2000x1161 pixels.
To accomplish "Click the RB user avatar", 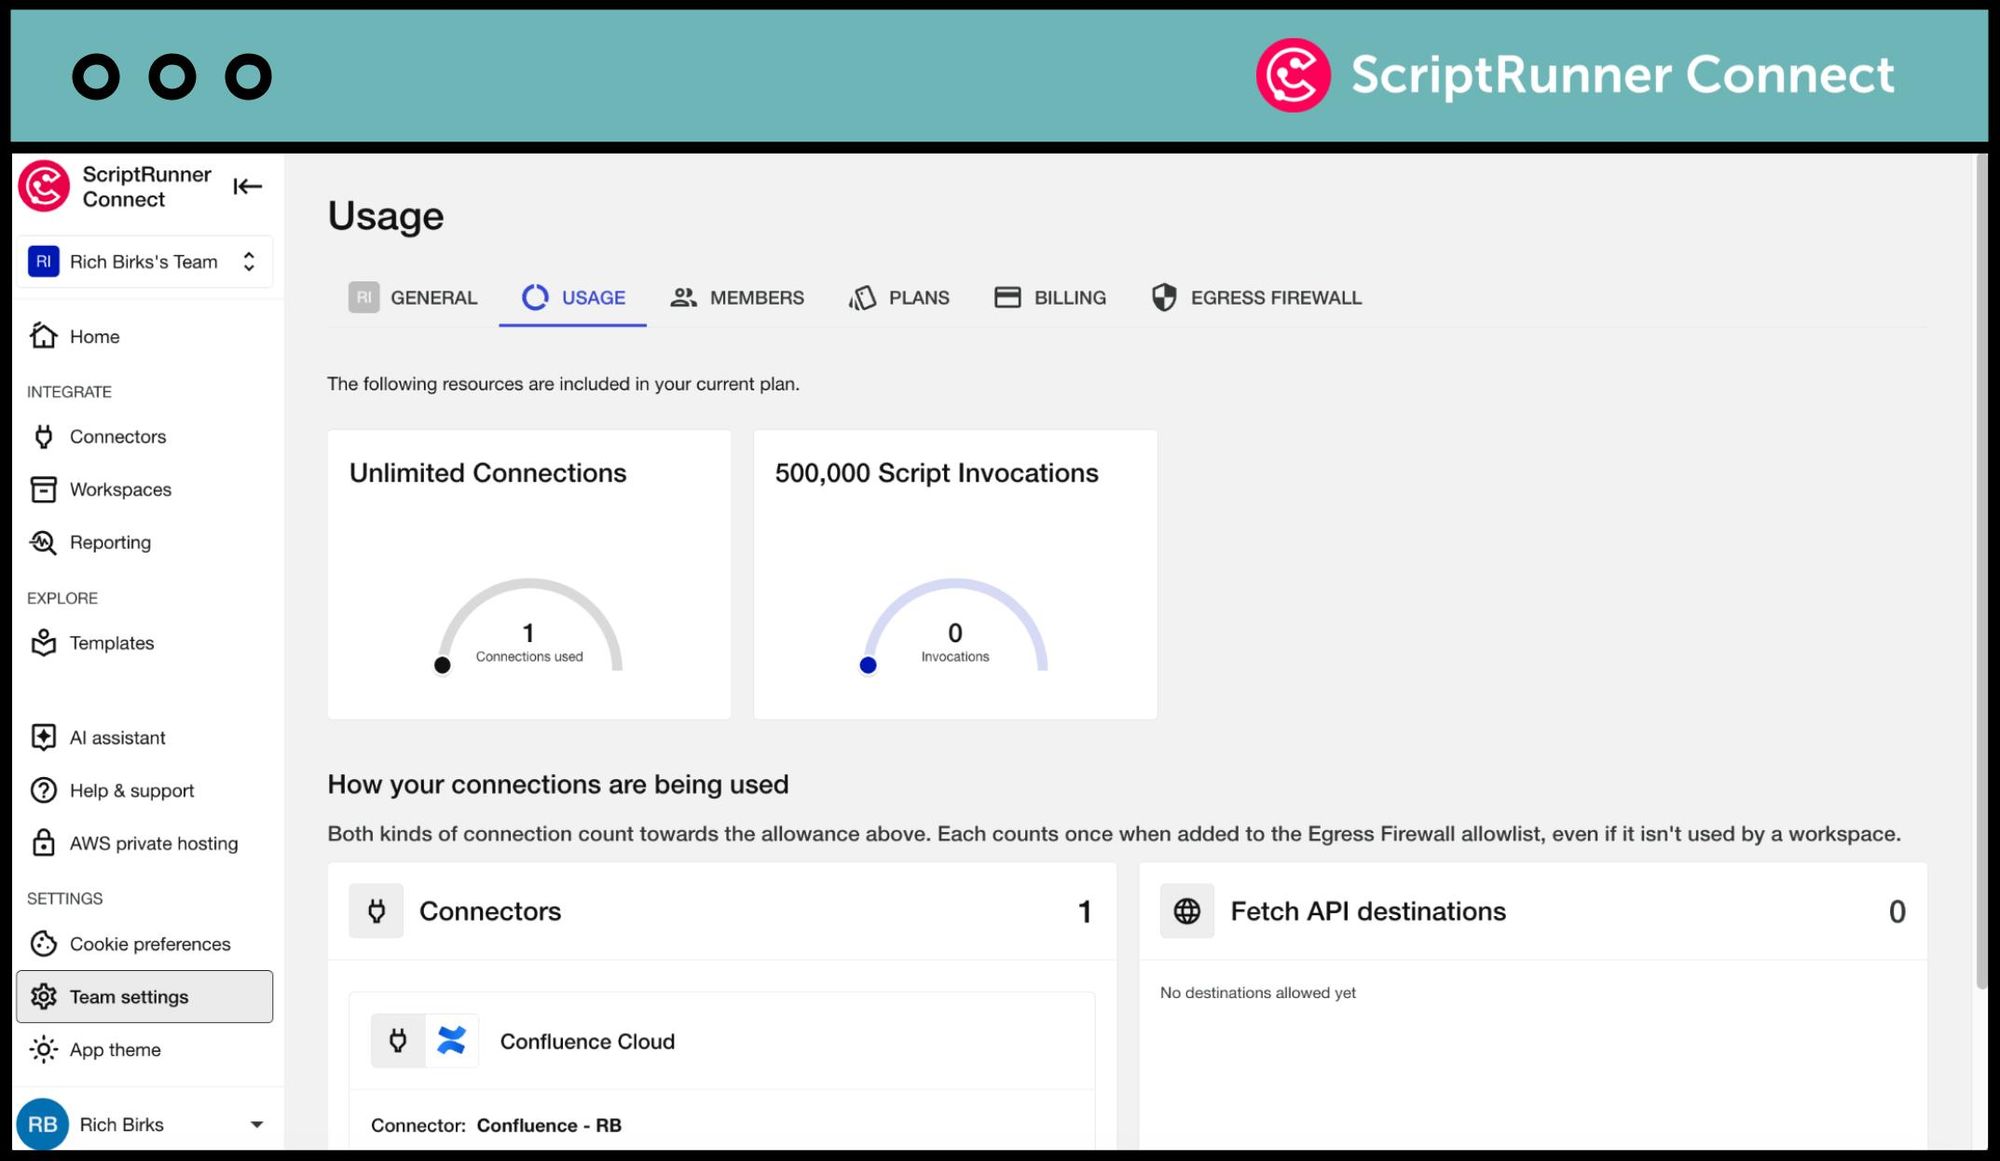I will pos(42,1125).
